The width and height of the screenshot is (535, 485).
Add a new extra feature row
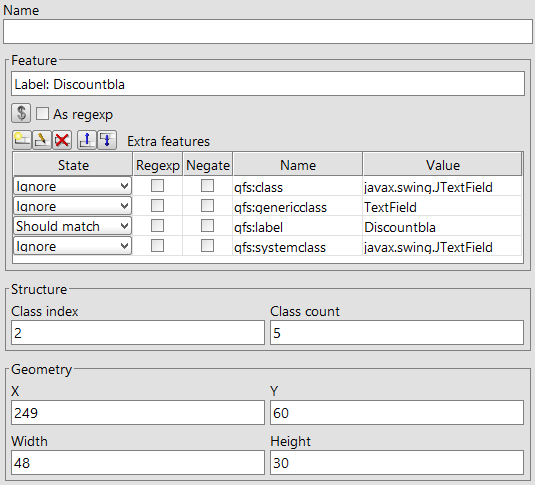click(22, 140)
